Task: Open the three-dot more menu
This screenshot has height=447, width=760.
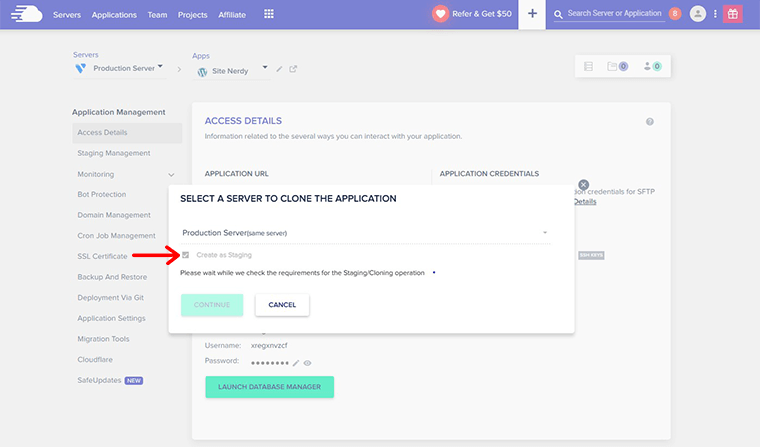Action: (715, 14)
